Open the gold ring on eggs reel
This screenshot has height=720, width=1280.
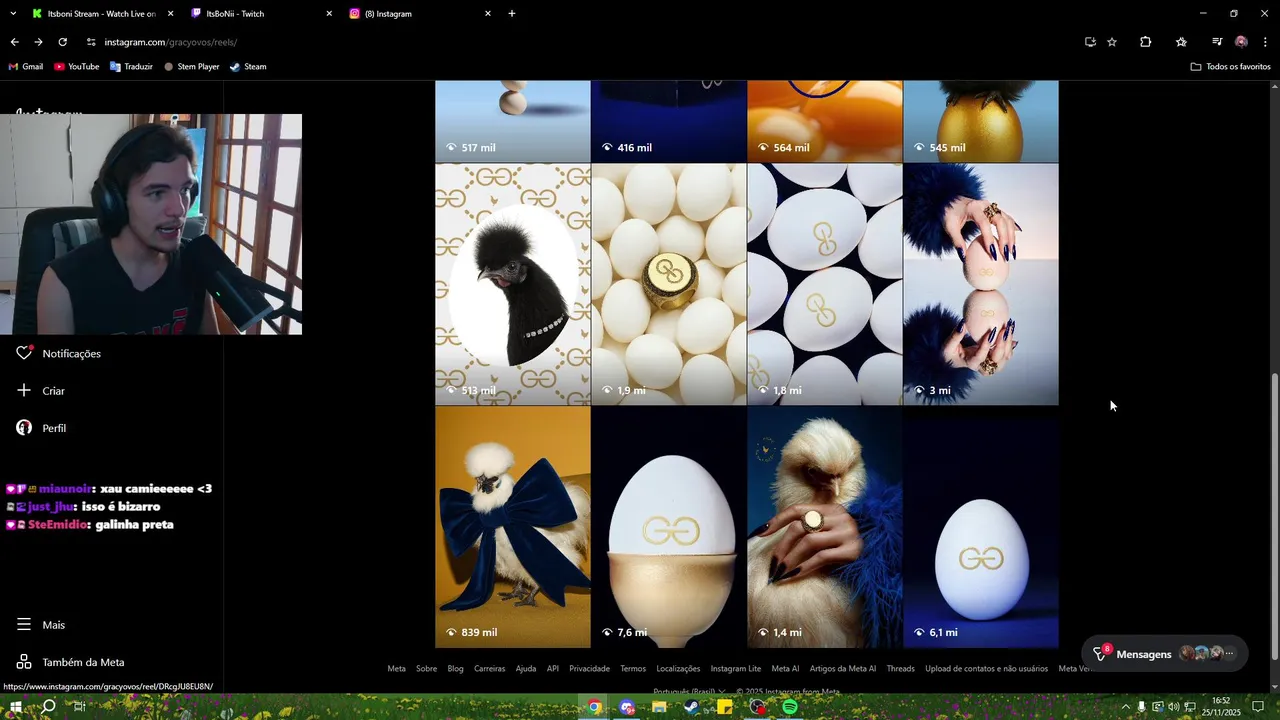point(669,284)
